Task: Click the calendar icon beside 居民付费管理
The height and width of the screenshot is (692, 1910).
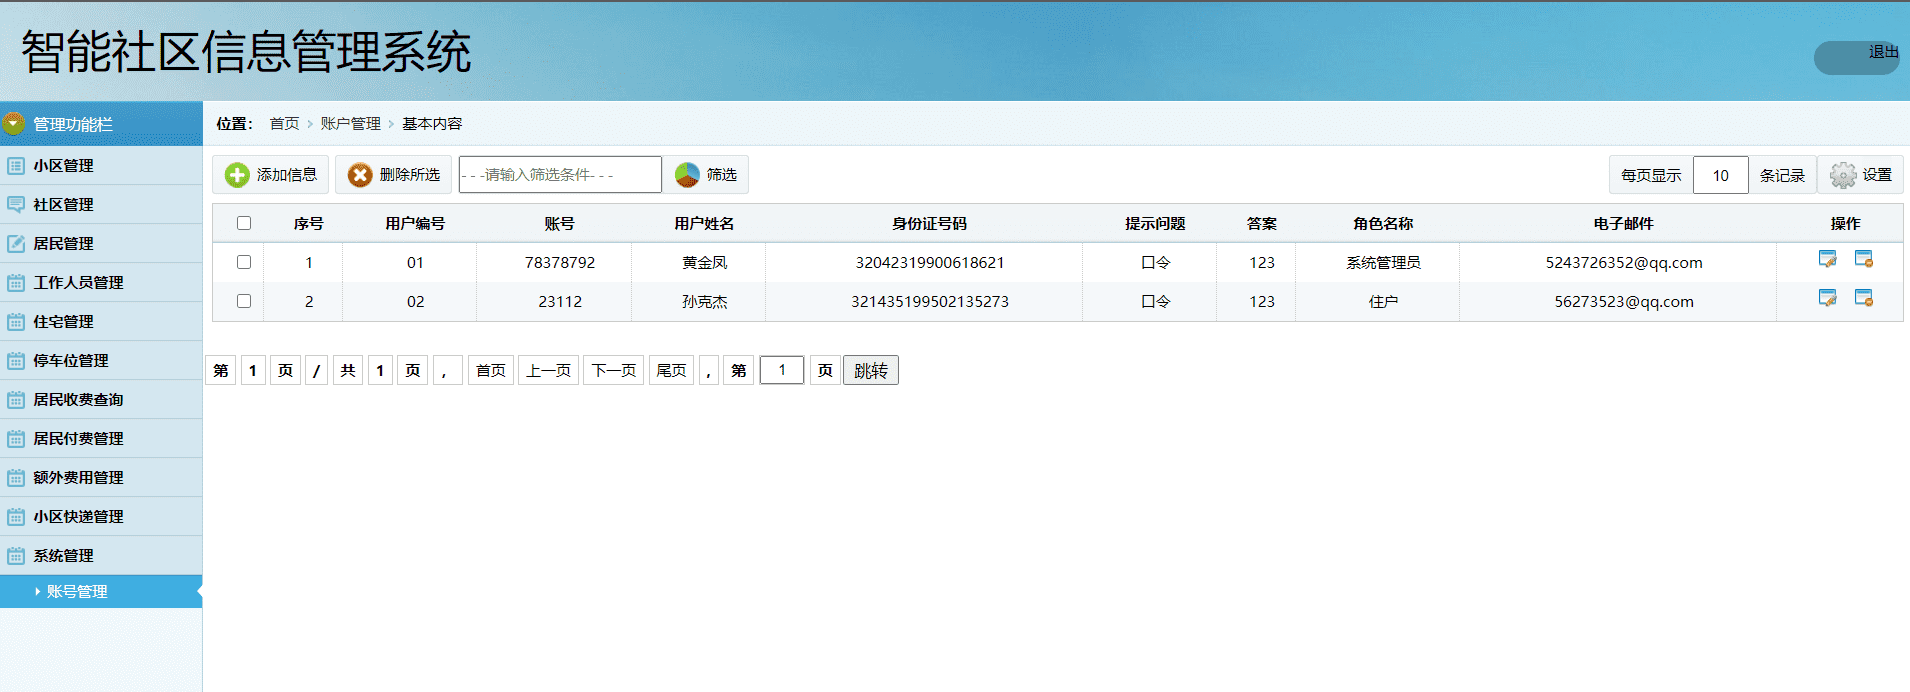Action: pos(16,439)
